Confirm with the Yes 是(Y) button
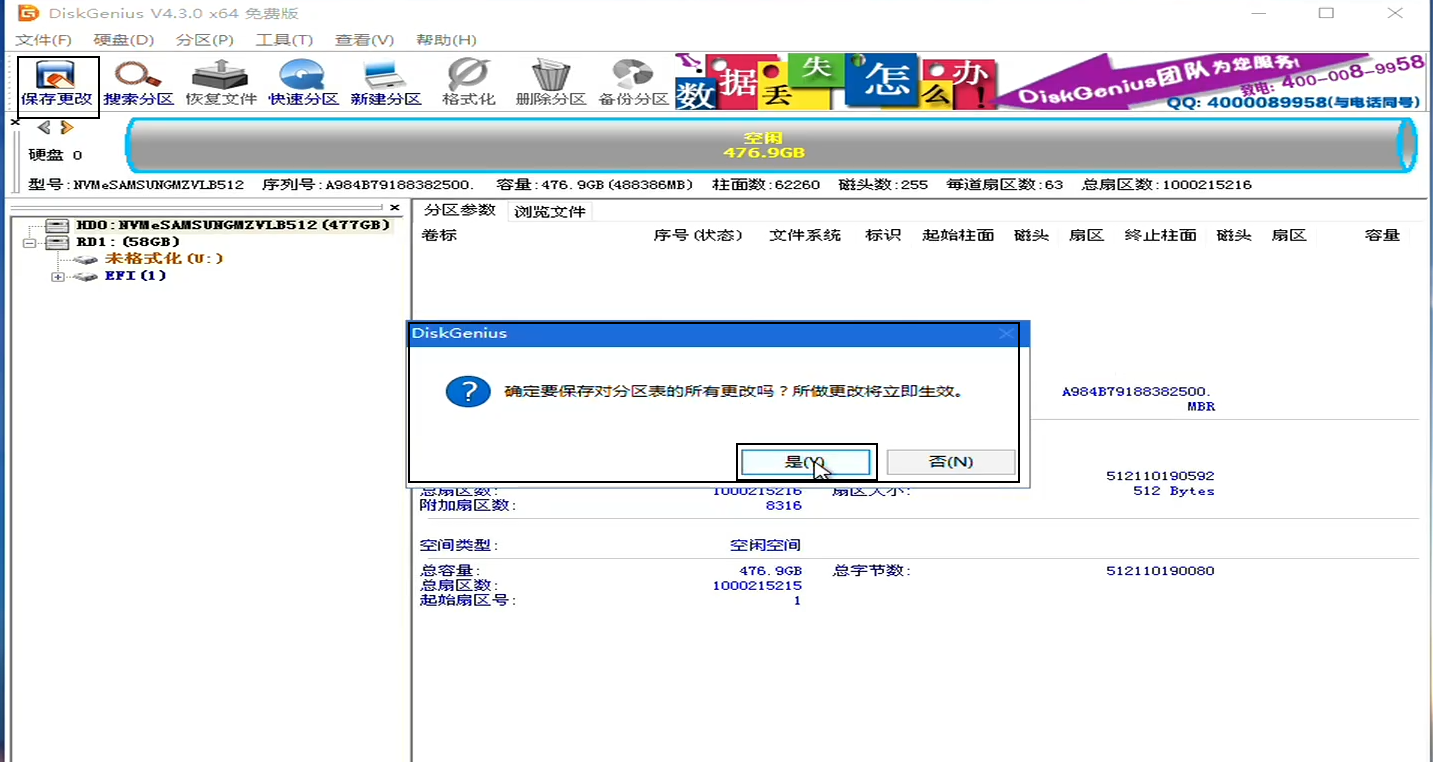 [806, 462]
